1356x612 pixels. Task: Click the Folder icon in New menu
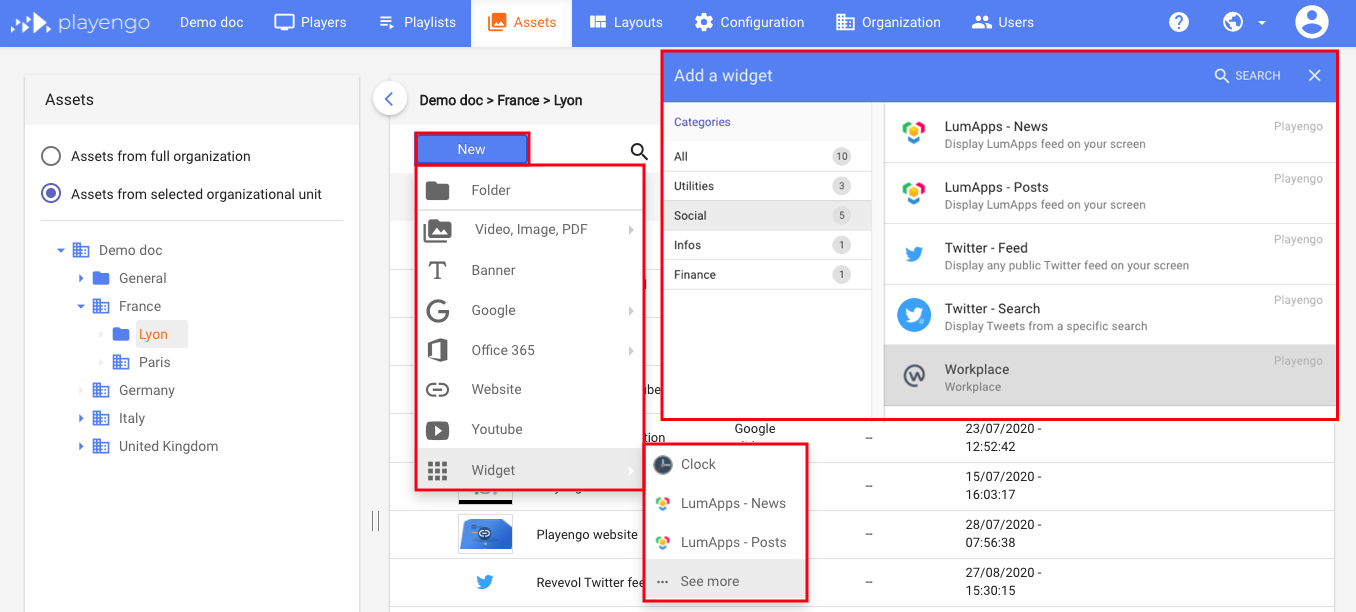click(x=437, y=190)
